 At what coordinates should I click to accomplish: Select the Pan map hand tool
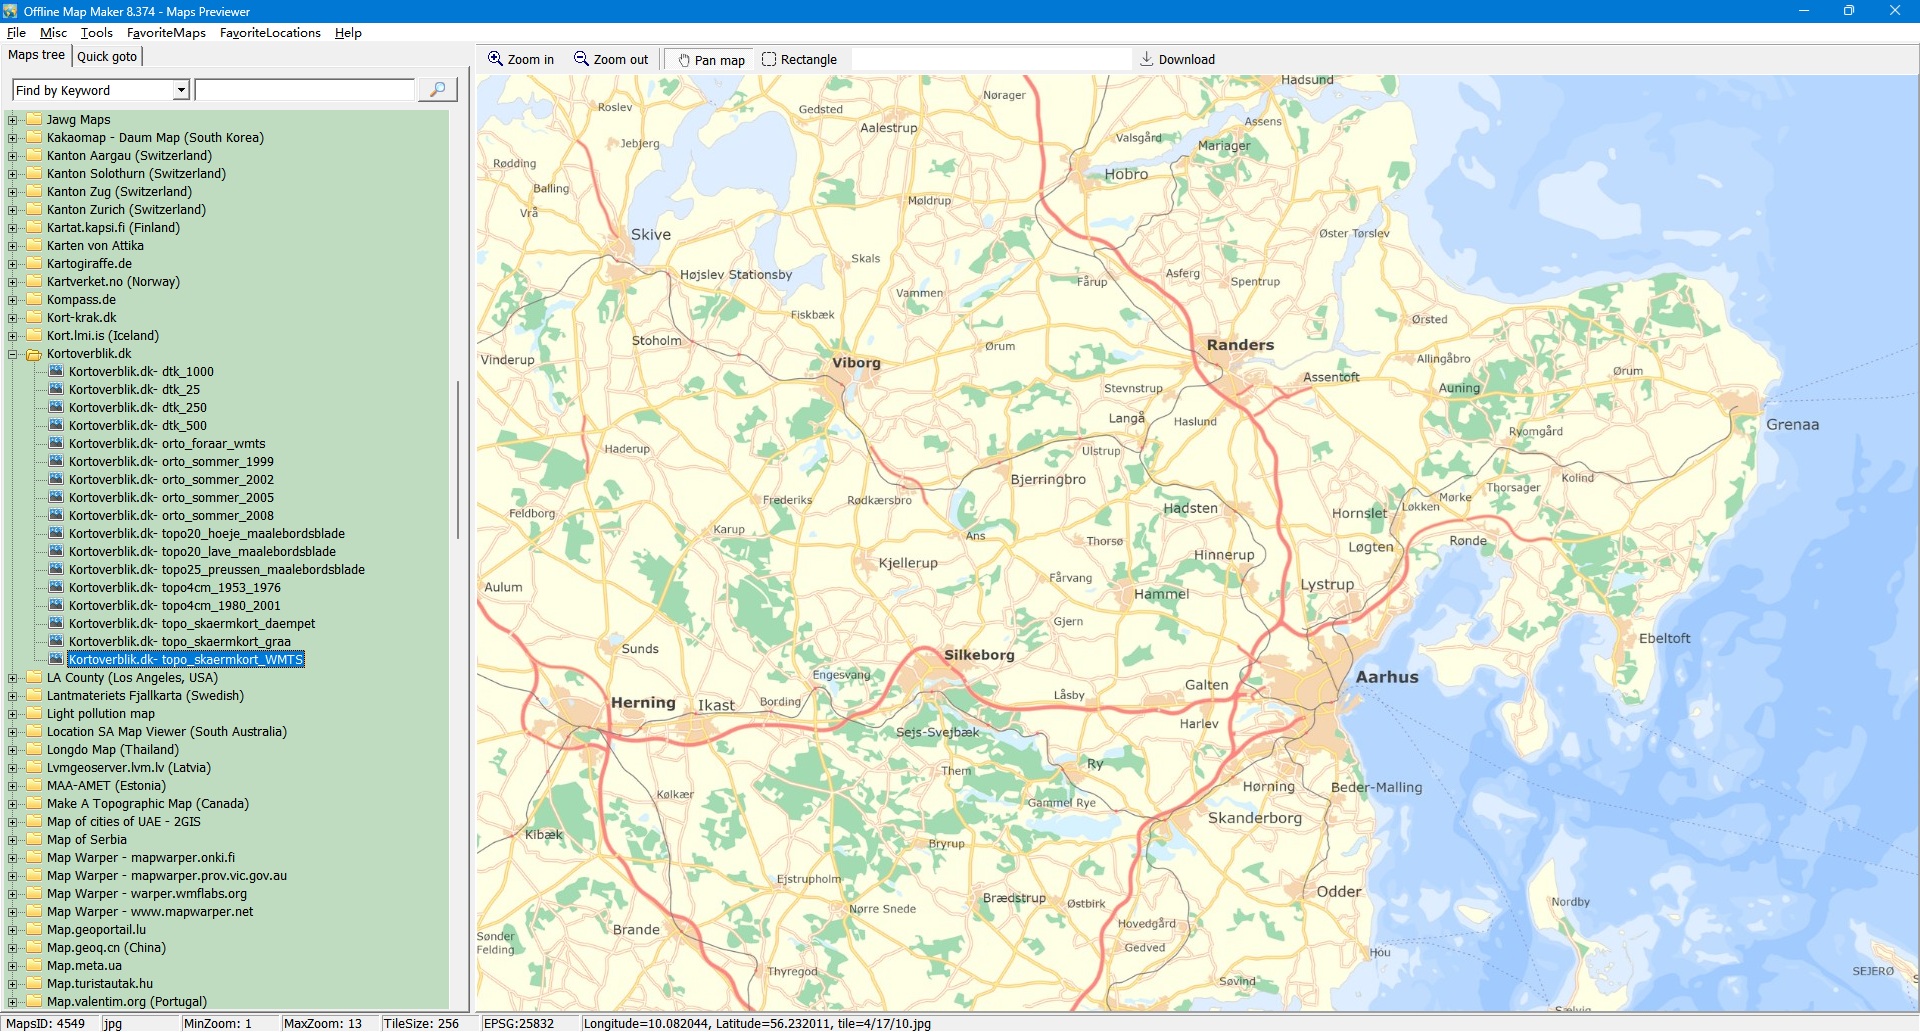(x=684, y=60)
